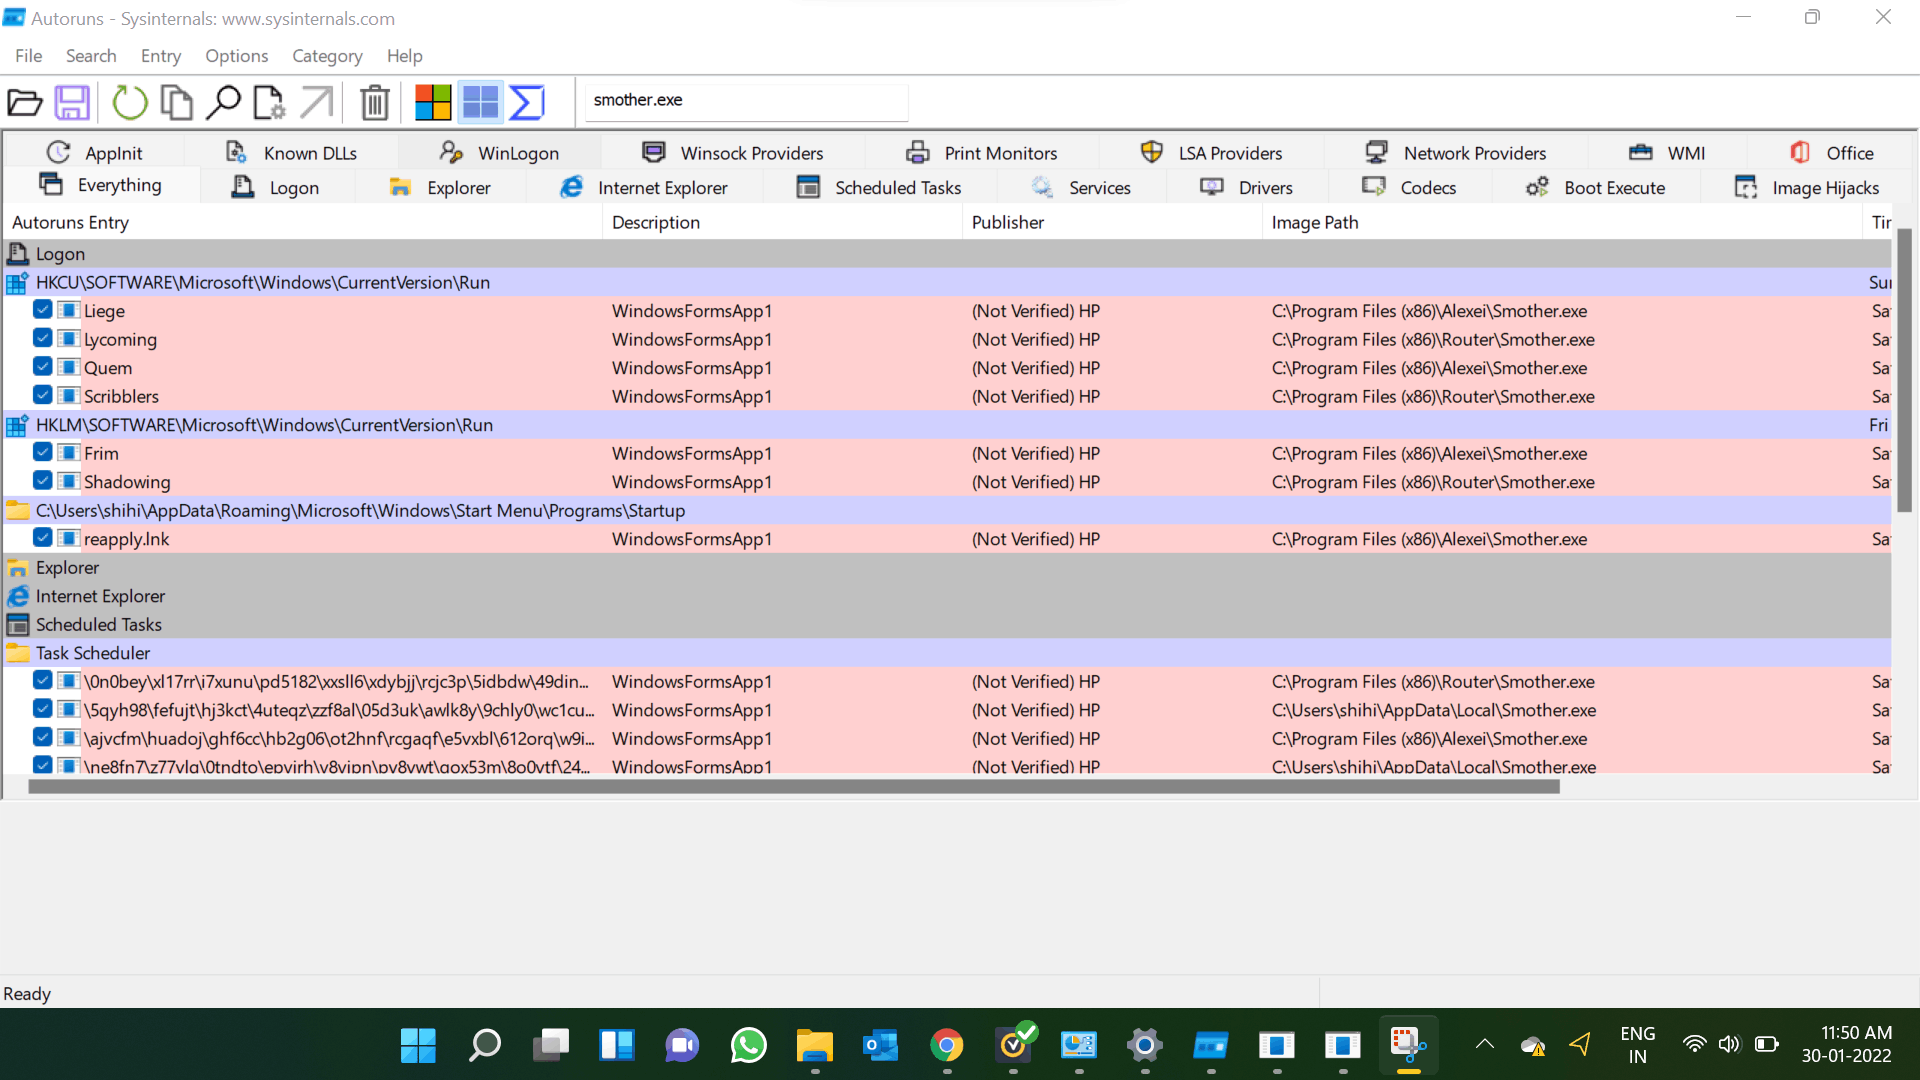The width and height of the screenshot is (1920, 1080).
Task: Sort by the Publisher column header
Action: (x=1007, y=222)
